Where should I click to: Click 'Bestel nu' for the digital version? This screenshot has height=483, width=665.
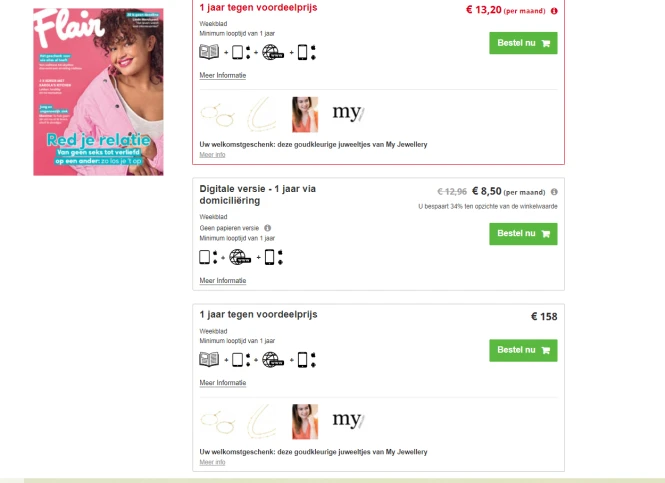coord(523,234)
